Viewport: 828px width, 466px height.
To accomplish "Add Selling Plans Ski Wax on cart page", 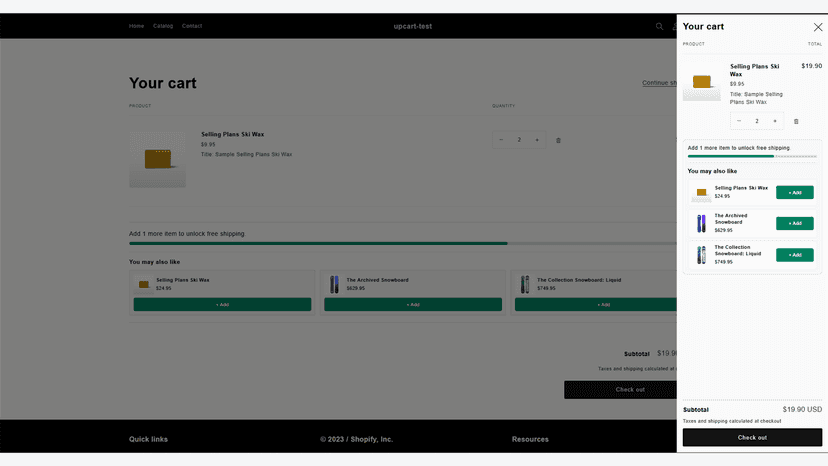I will [222, 304].
